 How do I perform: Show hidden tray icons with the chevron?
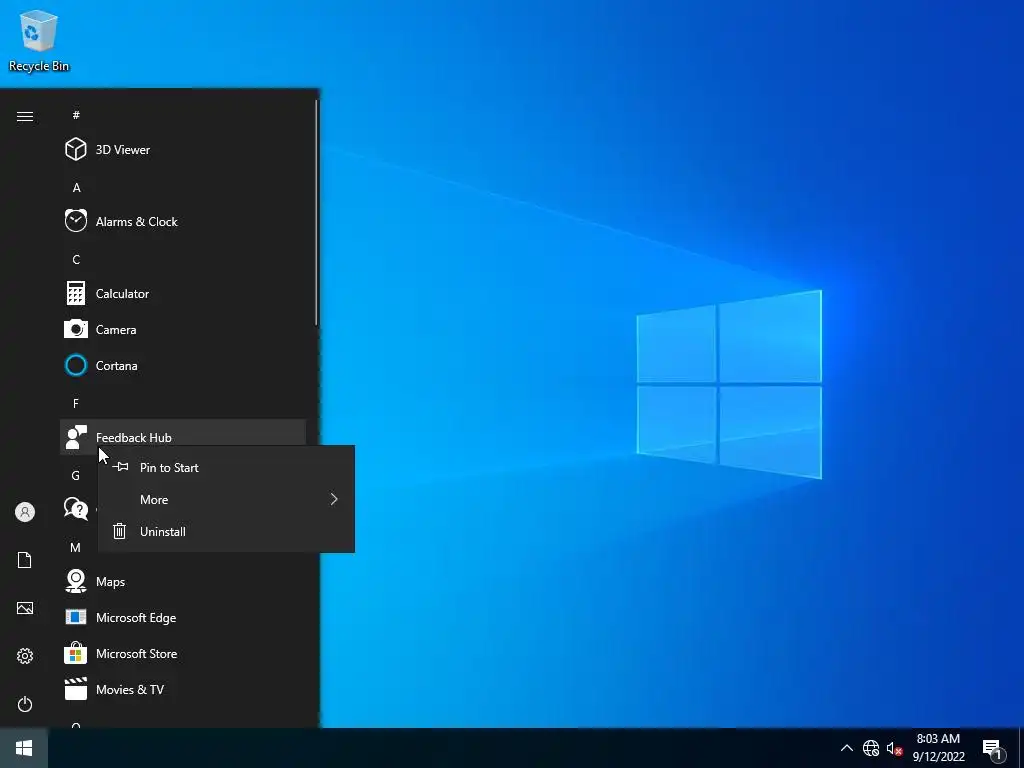pyautogui.click(x=846, y=748)
